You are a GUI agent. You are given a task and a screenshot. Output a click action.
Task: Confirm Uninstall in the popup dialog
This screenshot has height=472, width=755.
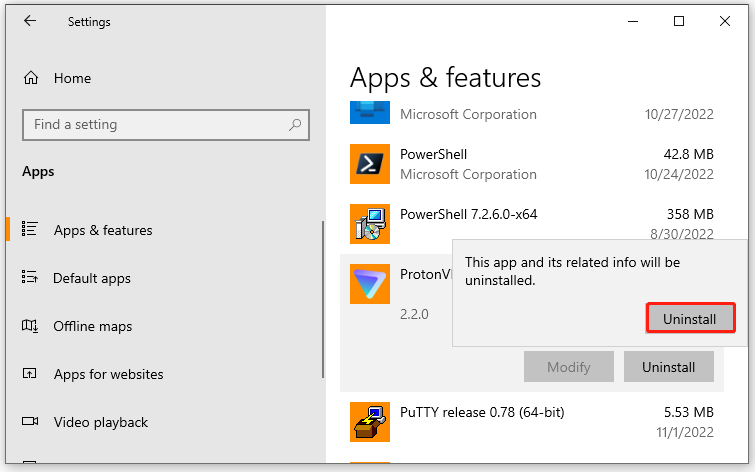(690, 318)
